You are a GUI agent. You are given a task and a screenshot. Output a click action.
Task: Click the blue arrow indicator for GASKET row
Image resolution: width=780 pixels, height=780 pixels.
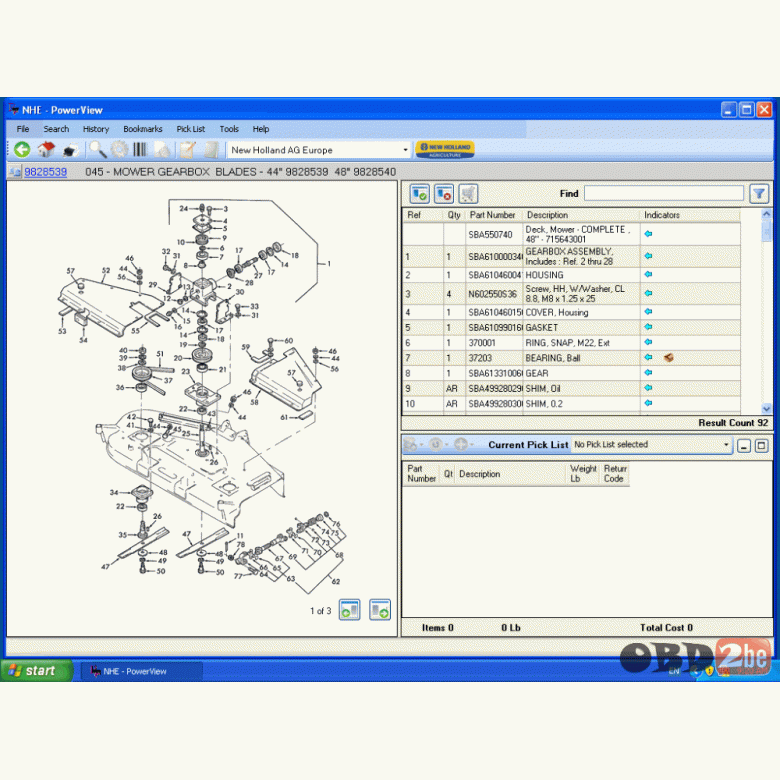[x=648, y=327]
